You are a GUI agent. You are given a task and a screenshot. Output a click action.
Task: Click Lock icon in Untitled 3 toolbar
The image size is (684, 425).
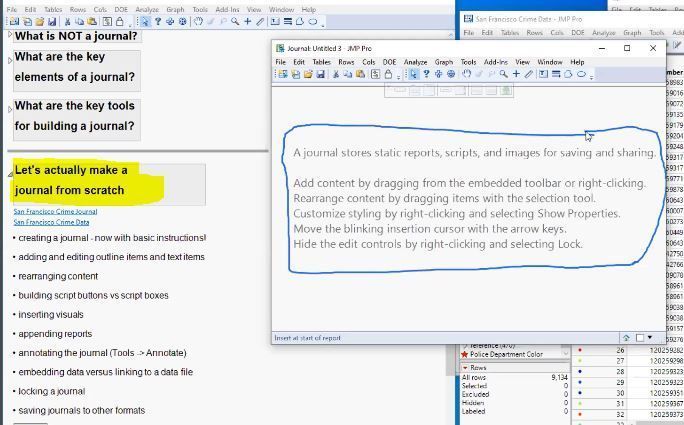(x=388, y=74)
